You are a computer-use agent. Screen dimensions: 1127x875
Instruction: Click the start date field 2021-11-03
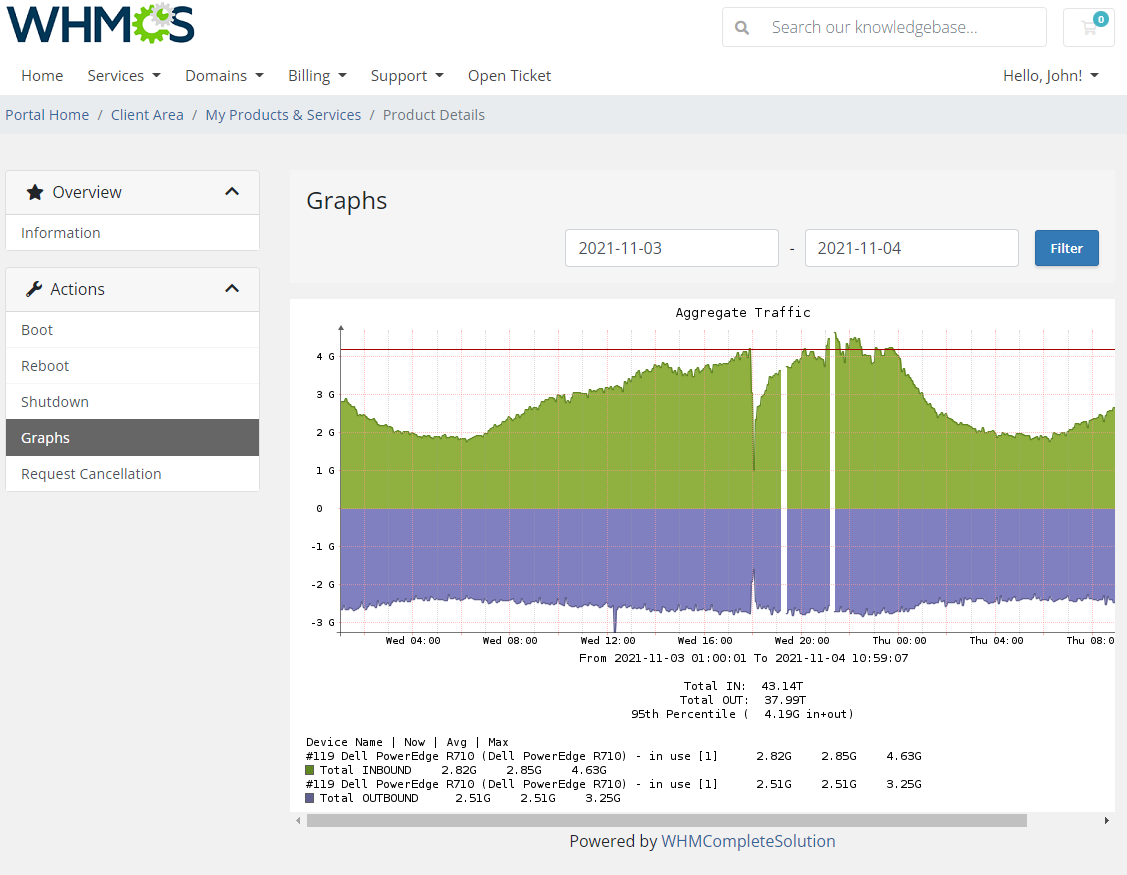coord(672,248)
